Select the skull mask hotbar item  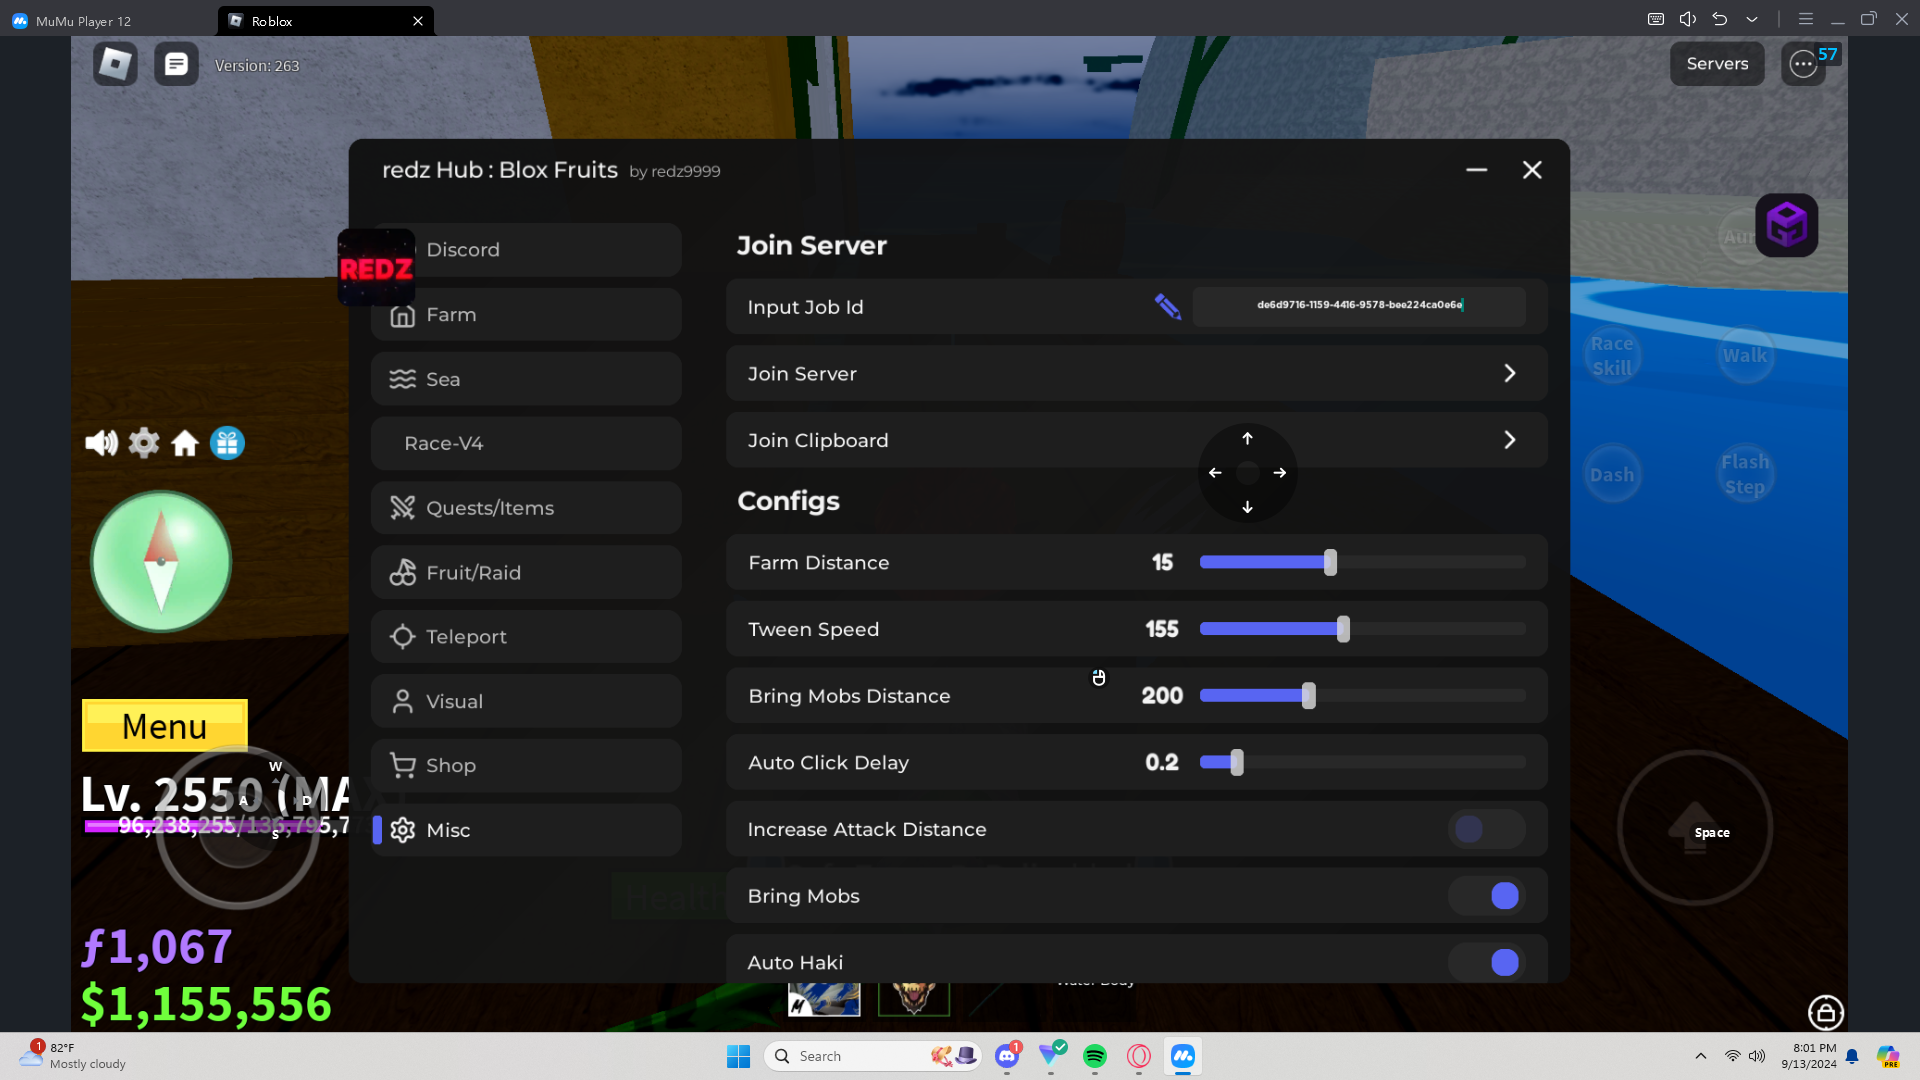click(x=914, y=999)
